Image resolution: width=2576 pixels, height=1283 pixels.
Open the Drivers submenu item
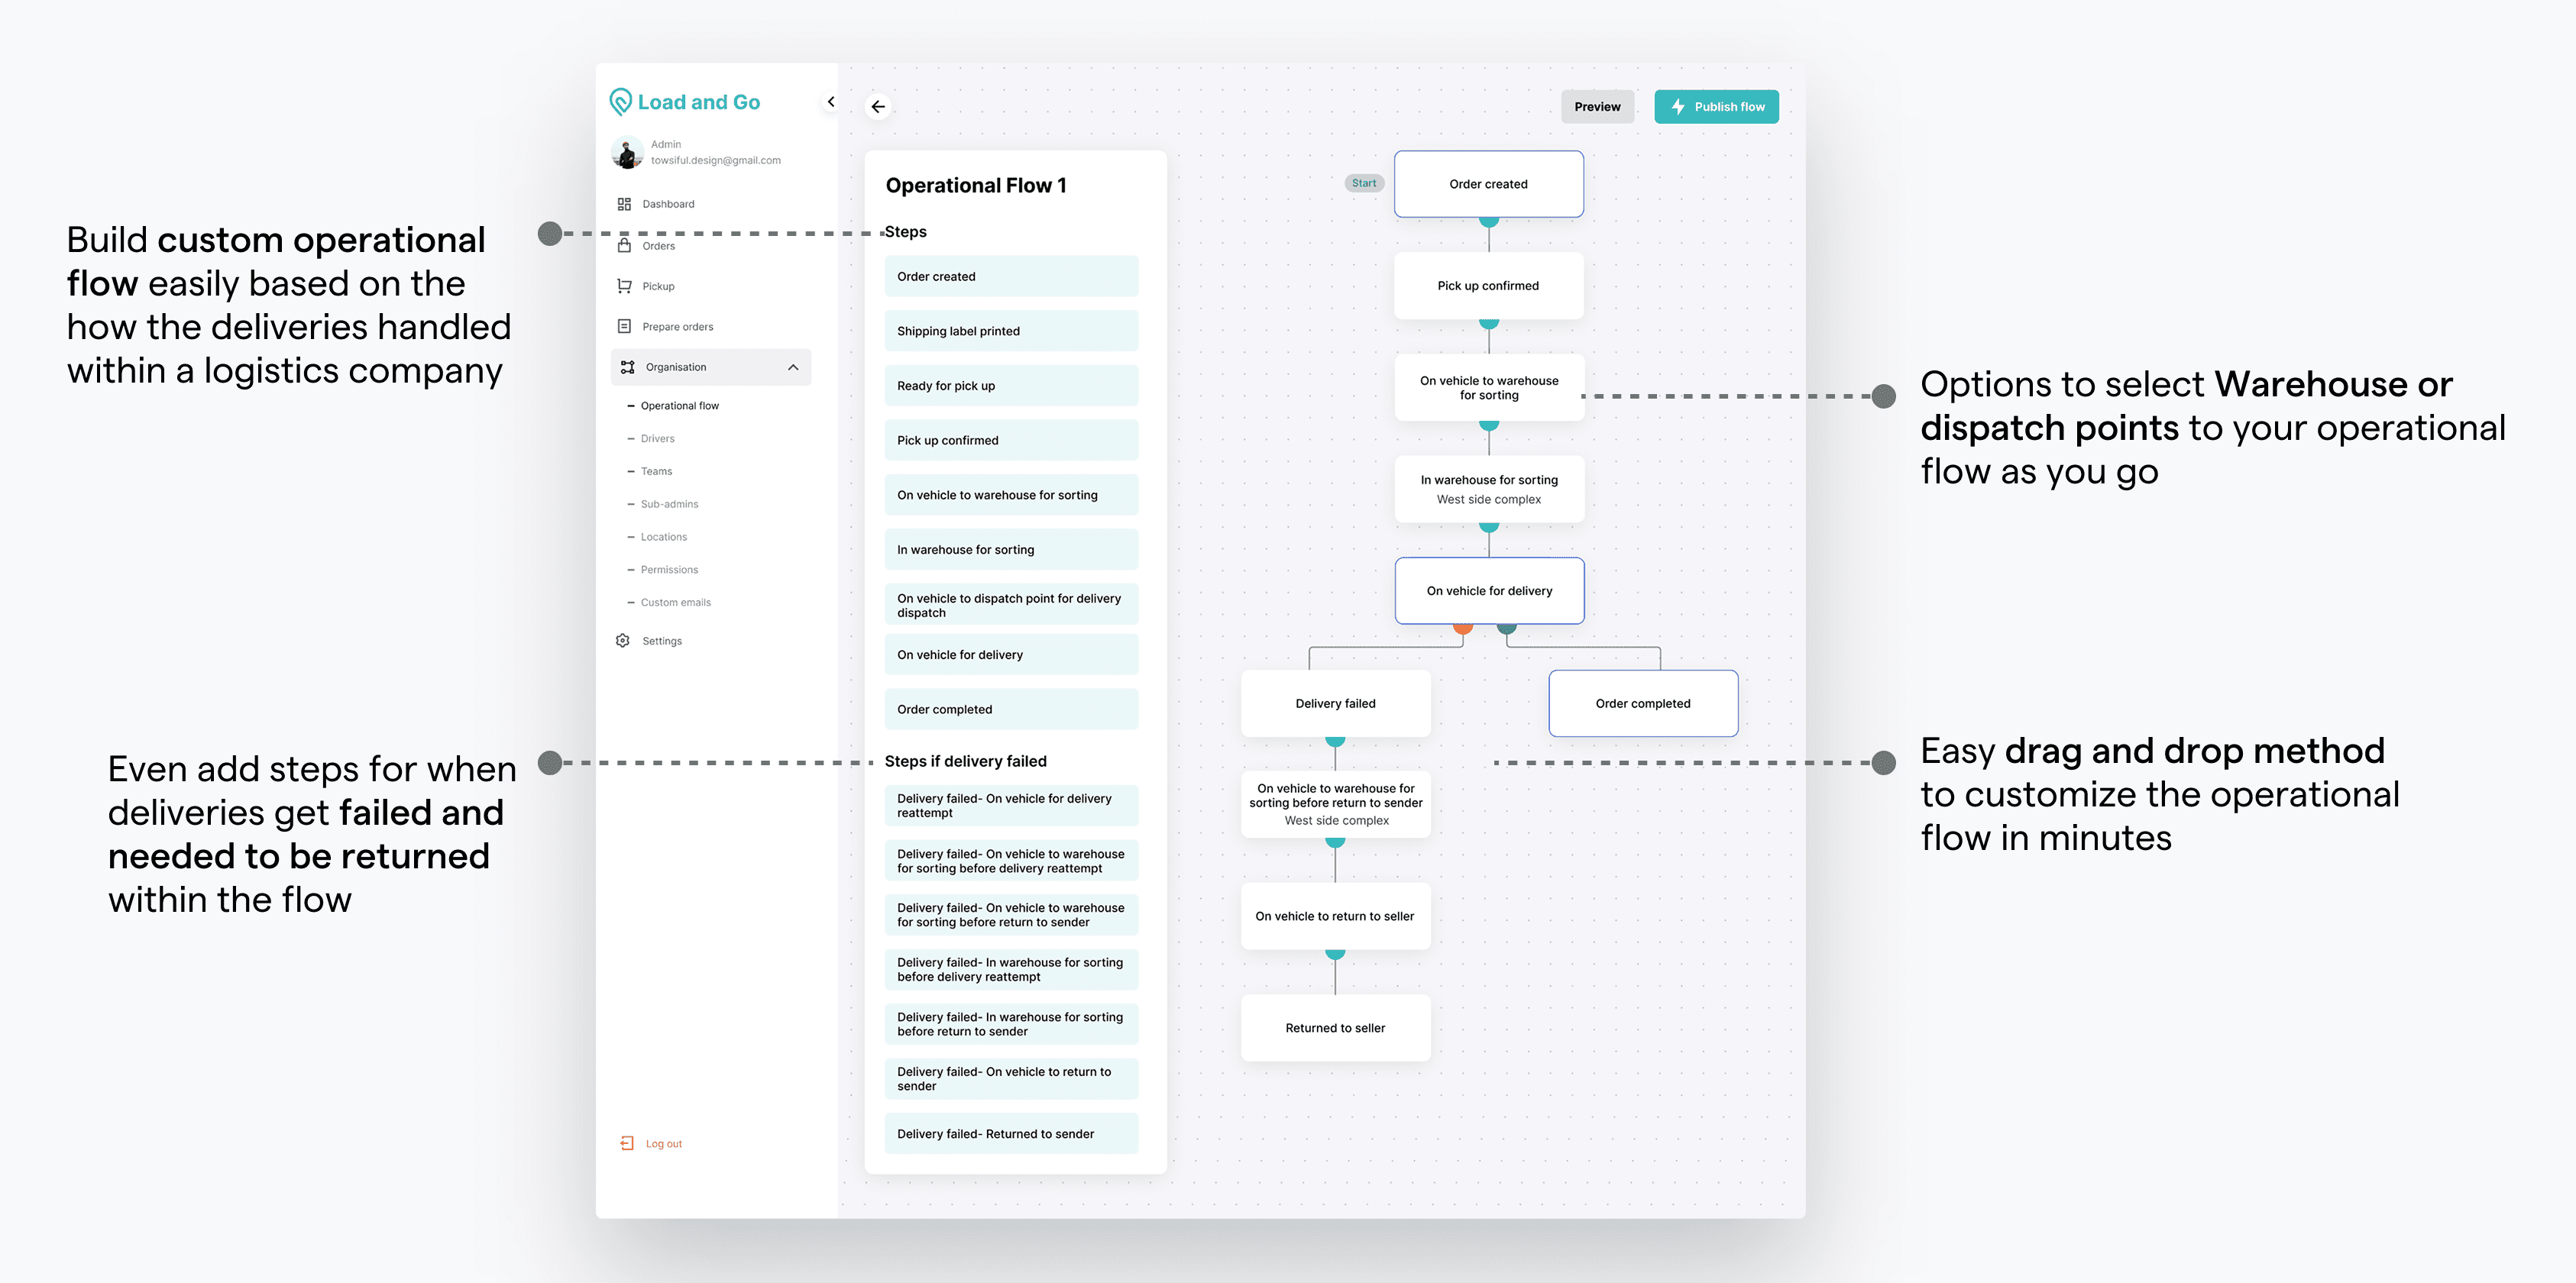coord(657,439)
